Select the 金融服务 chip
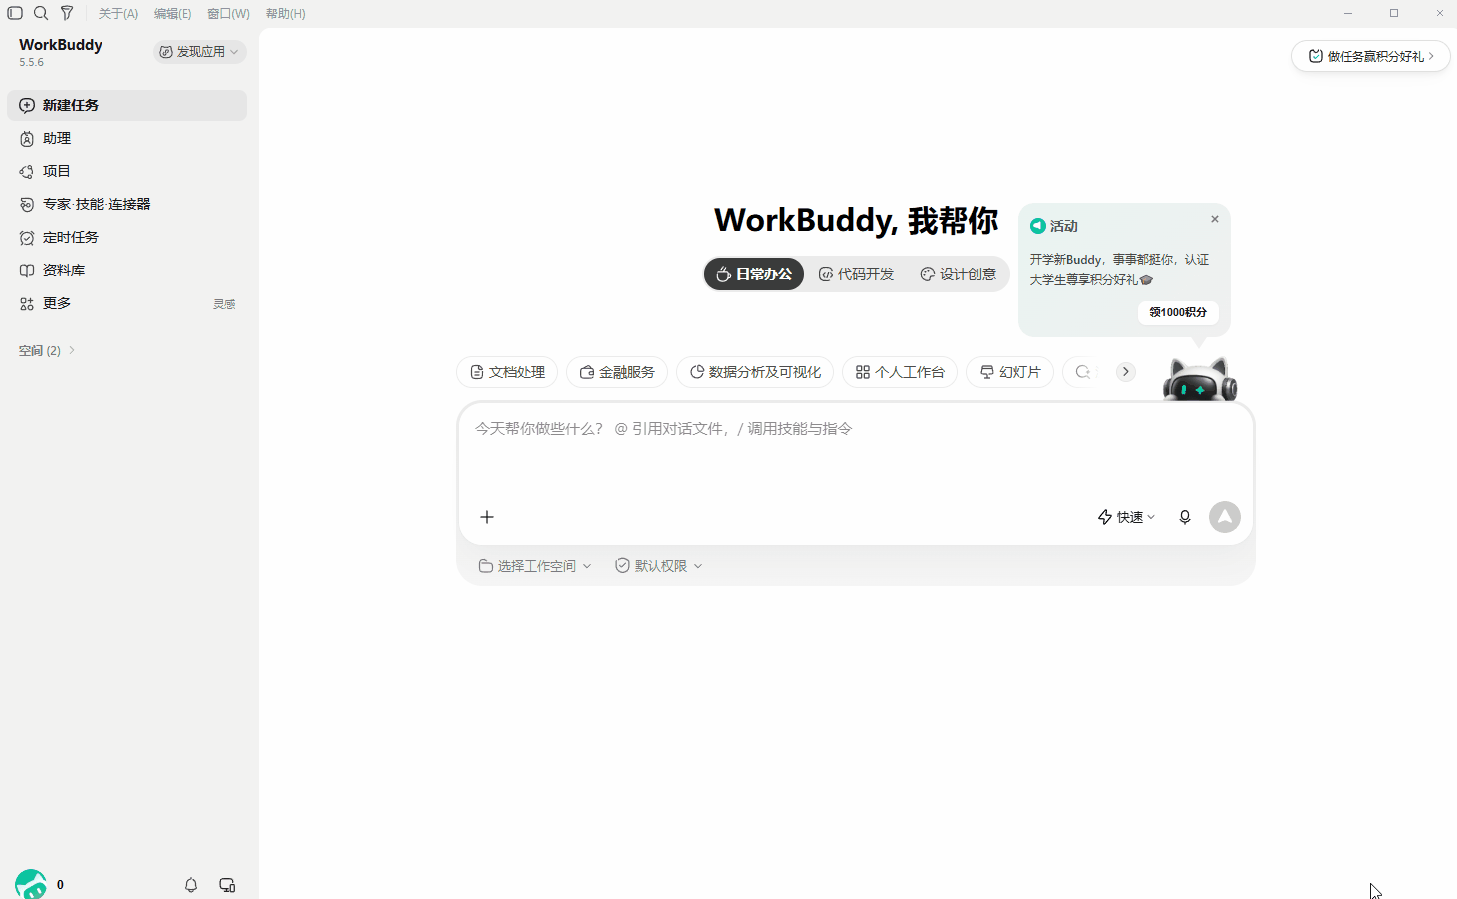Screen dimensions: 1457x899 pos(617,372)
